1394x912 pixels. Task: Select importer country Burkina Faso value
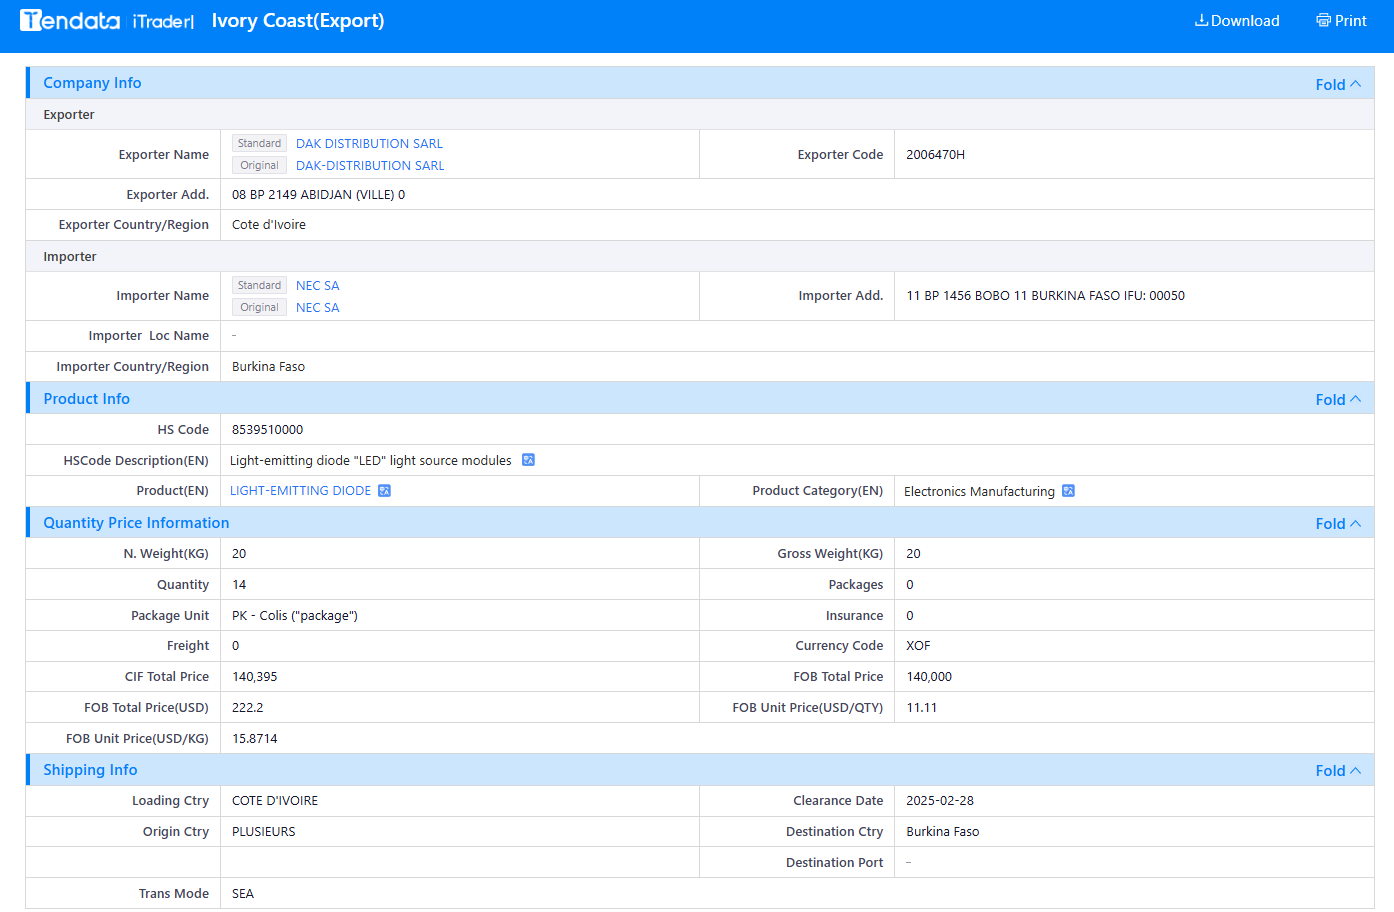click(x=268, y=367)
